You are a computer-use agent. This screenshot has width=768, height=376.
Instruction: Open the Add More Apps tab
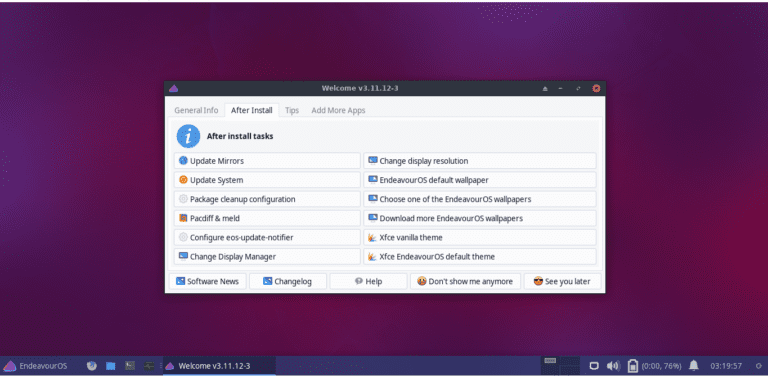pos(338,110)
